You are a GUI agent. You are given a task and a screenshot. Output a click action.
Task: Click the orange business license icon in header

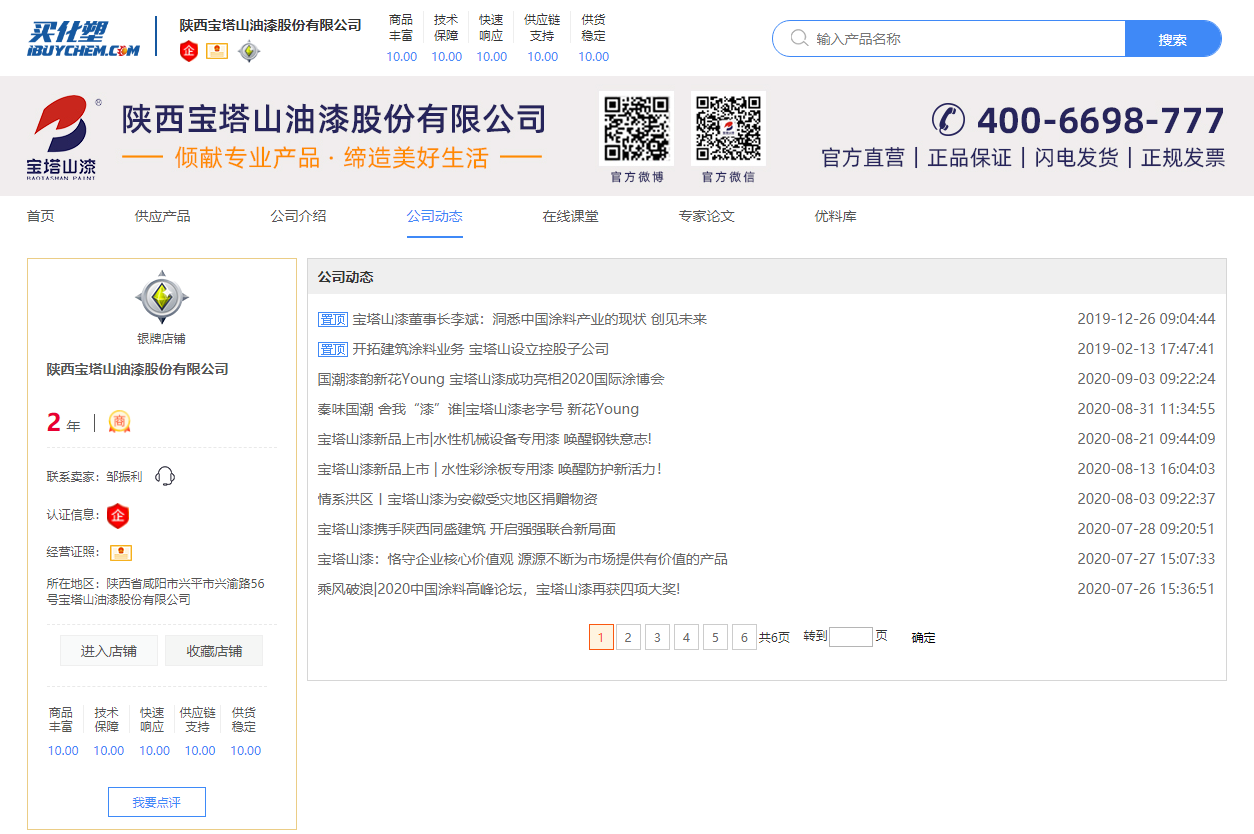(x=217, y=51)
